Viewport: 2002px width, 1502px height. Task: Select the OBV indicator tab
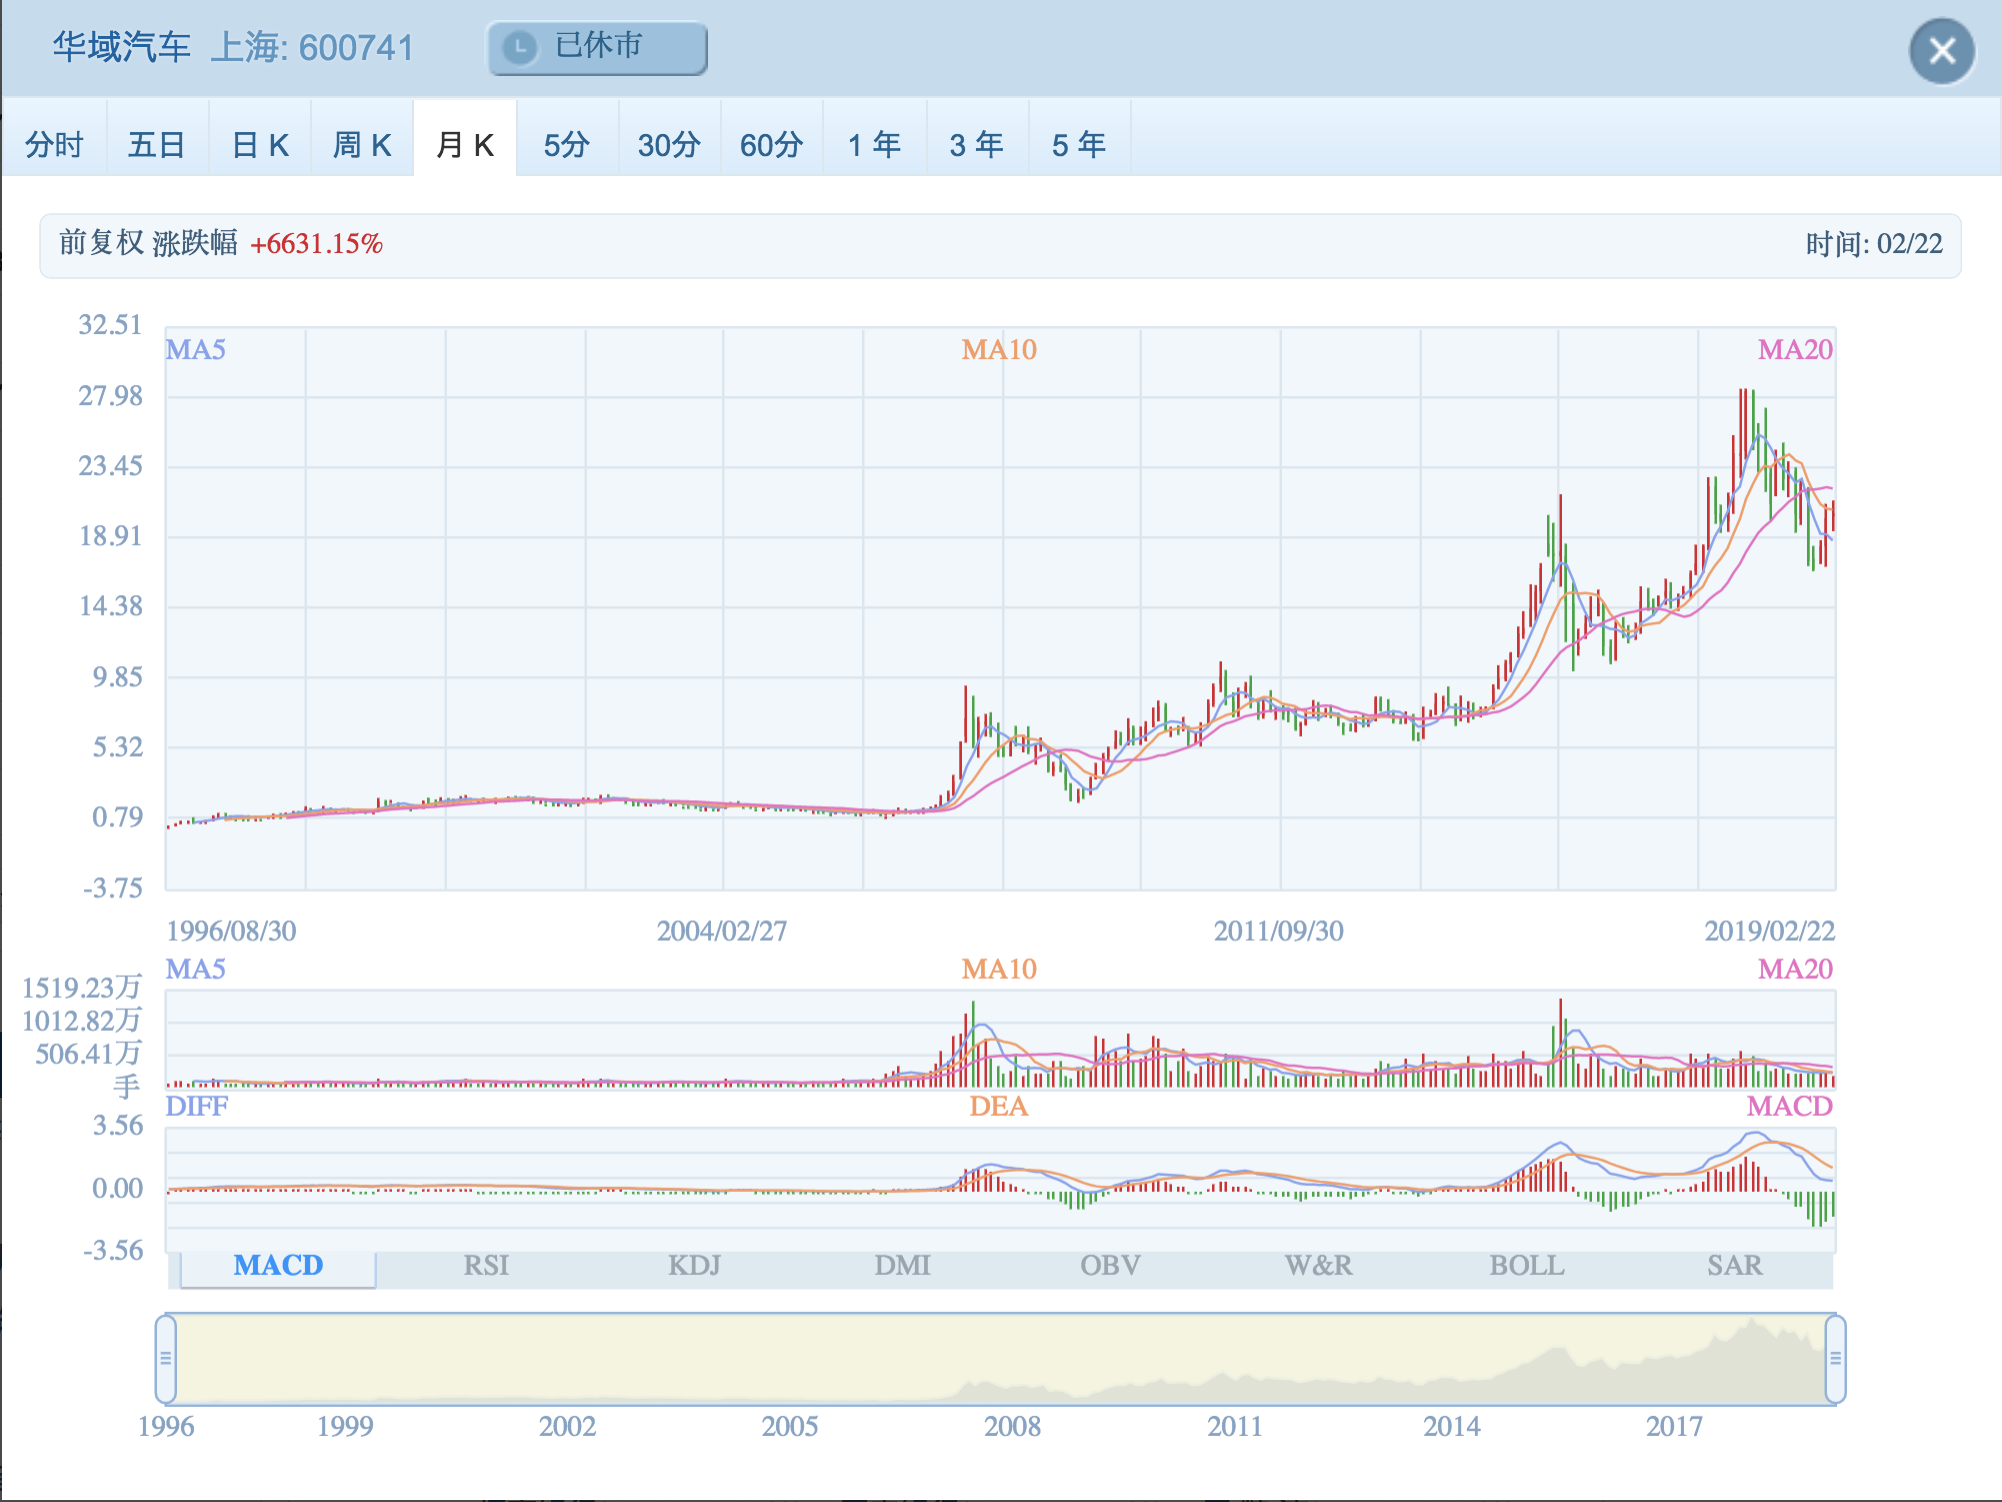click(1110, 1266)
